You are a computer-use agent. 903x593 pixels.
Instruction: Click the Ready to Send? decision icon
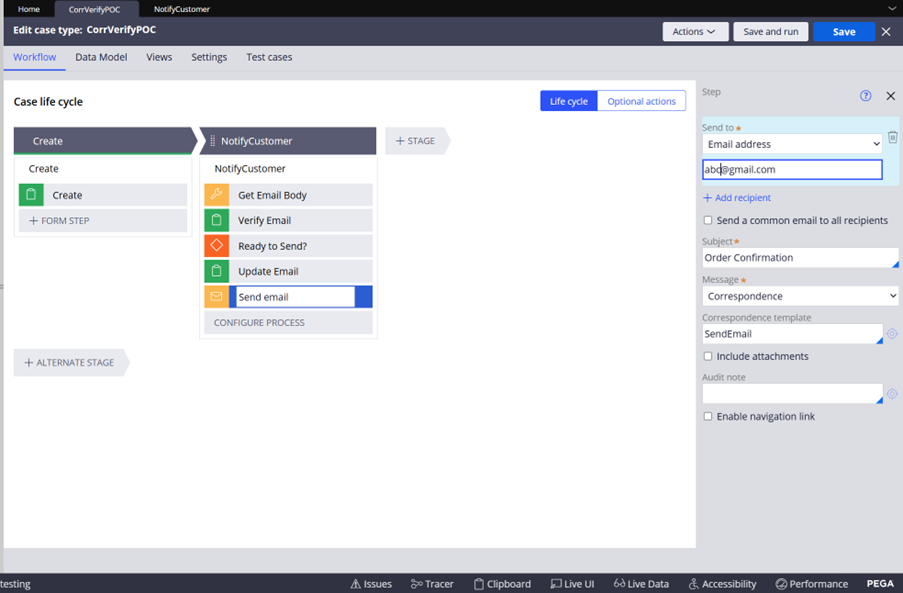click(x=216, y=245)
